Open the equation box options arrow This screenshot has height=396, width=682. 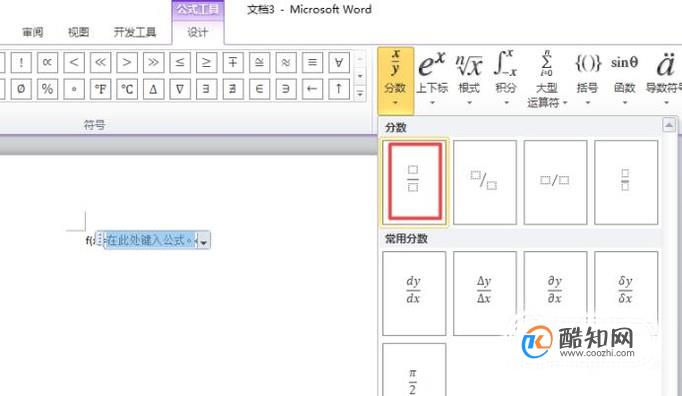[x=204, y=241]
